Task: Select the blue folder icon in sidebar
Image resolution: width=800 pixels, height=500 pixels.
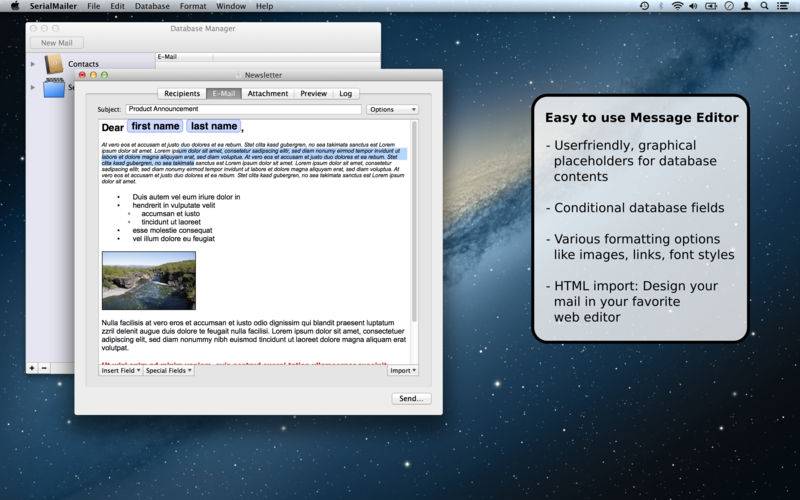Action: 54,88
